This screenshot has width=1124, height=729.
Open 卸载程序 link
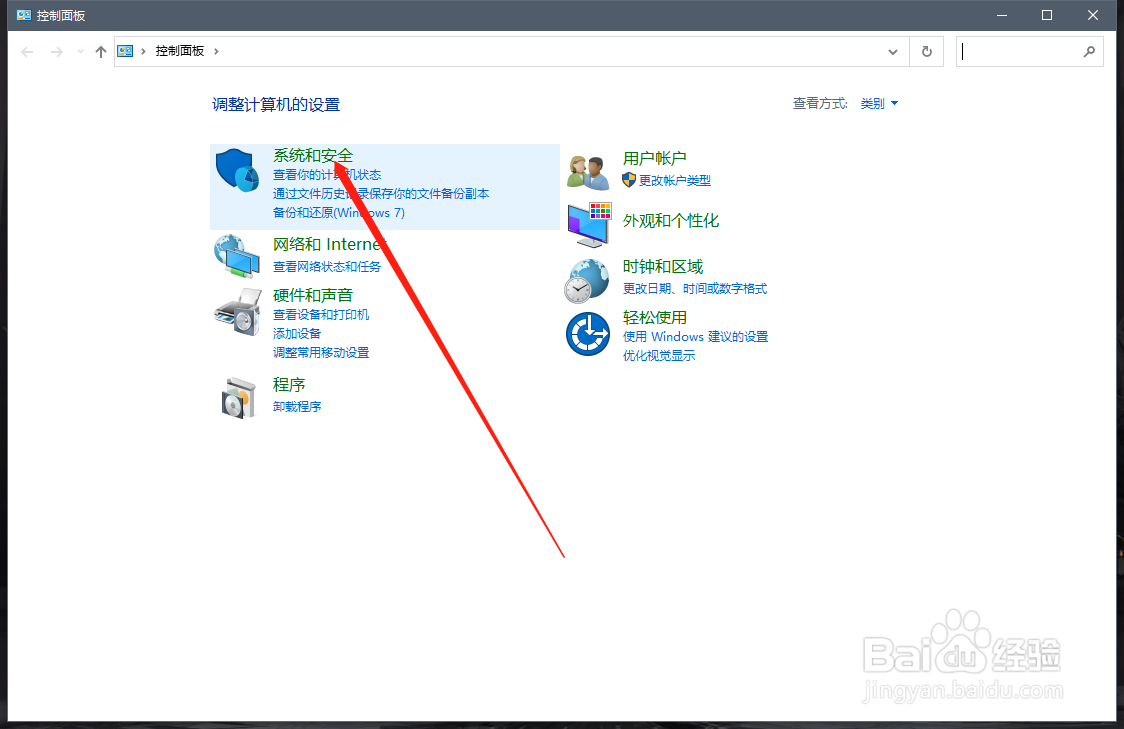296,406
